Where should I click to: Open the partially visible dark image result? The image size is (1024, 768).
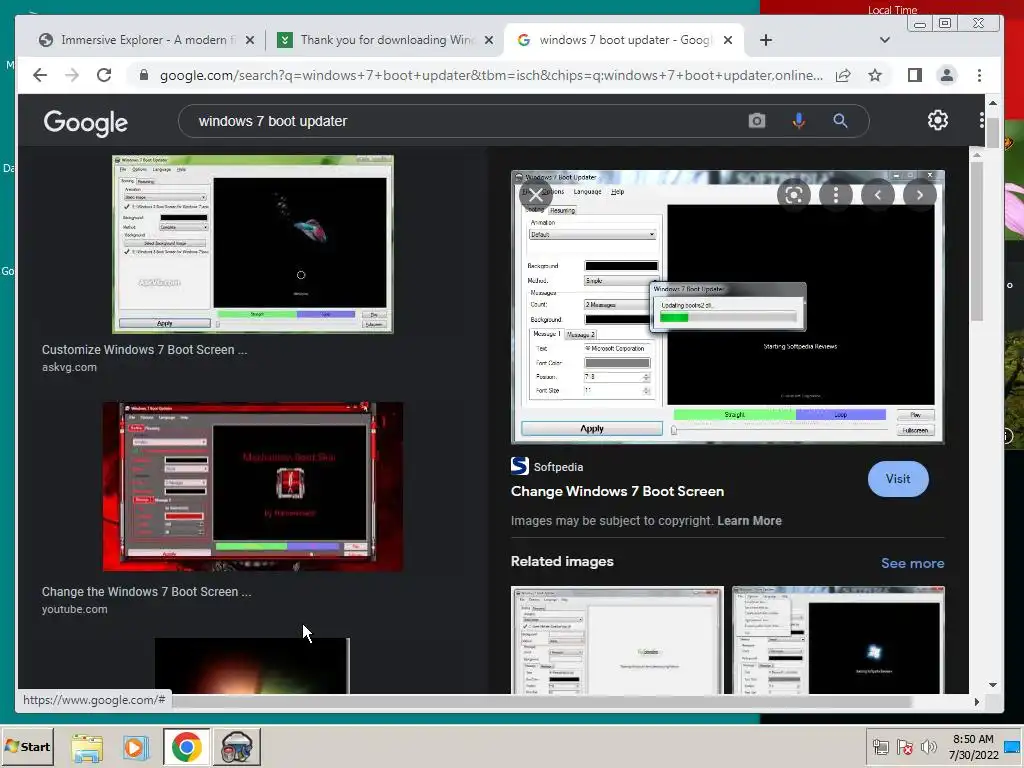point(252,665)
